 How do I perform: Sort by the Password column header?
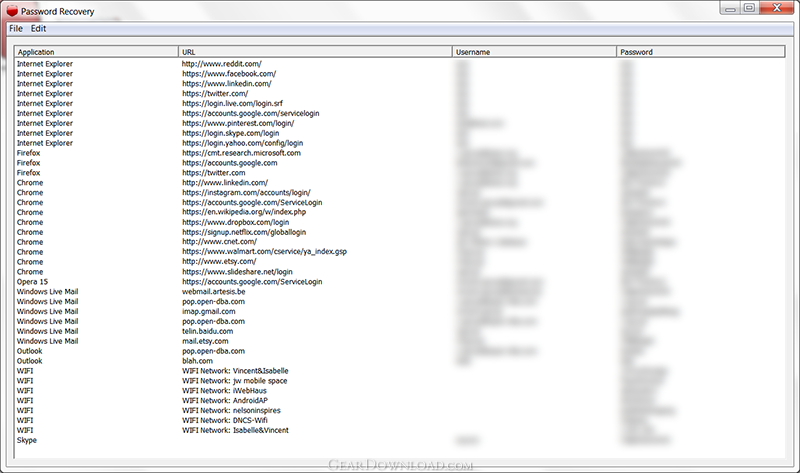701,52
